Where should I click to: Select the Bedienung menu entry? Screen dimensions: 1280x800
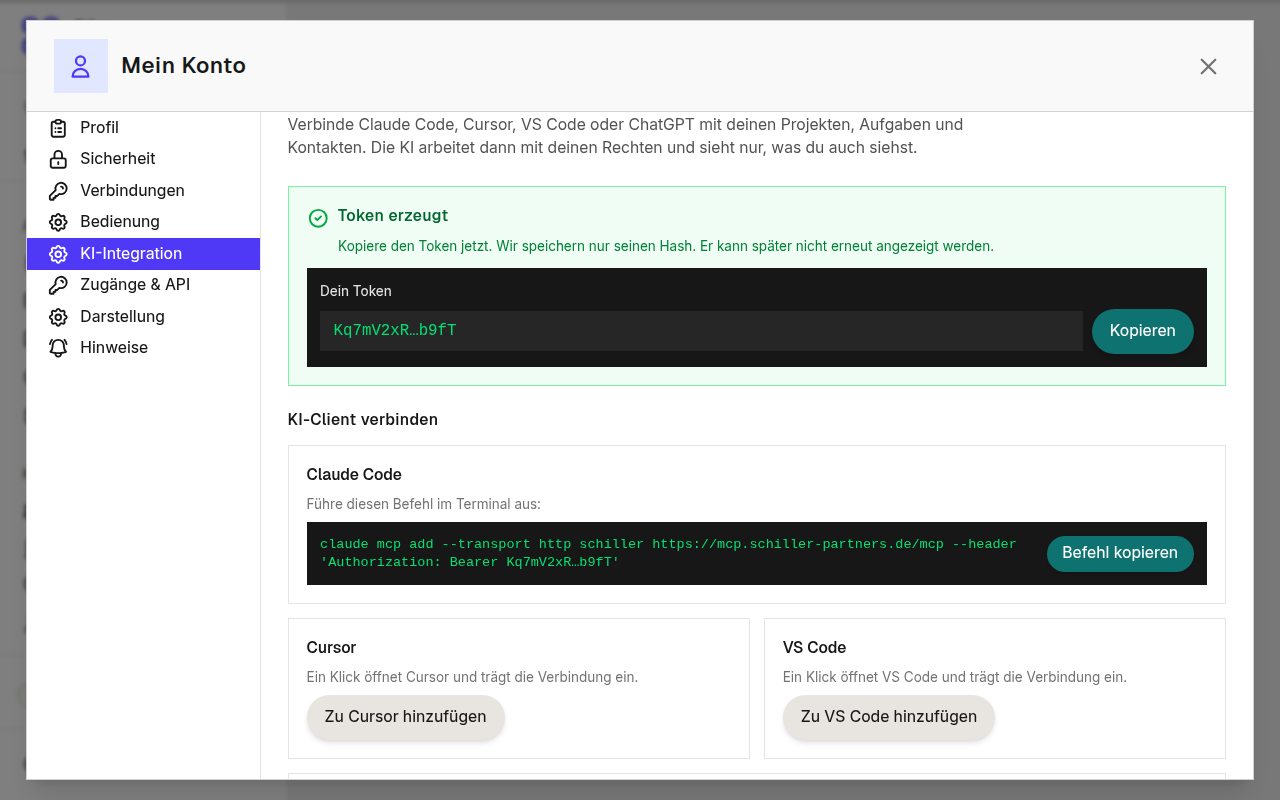[x=143, y=222]
